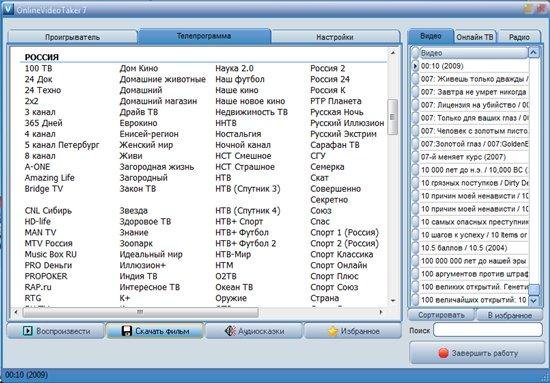Click the speaker icon on Аудиосказки button
Viewport: 550px width, 383px height.
click(230, 331)
